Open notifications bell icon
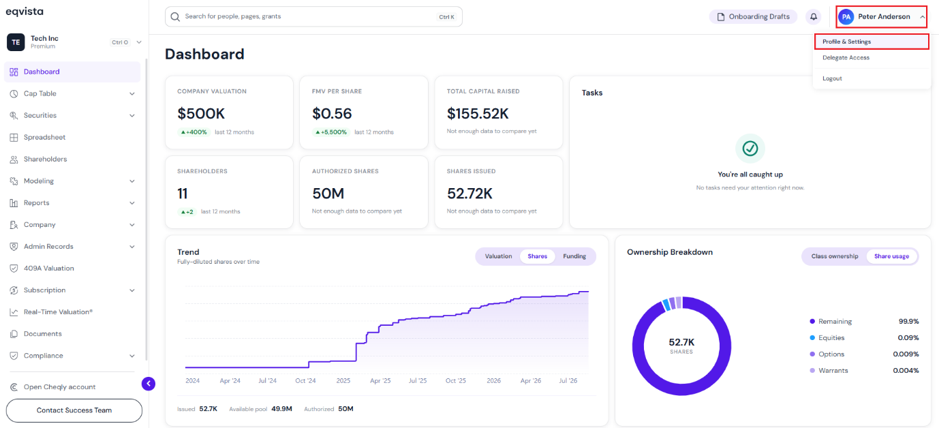The width and height of the screenshot is (939, 428). click(x=813, y=17)
